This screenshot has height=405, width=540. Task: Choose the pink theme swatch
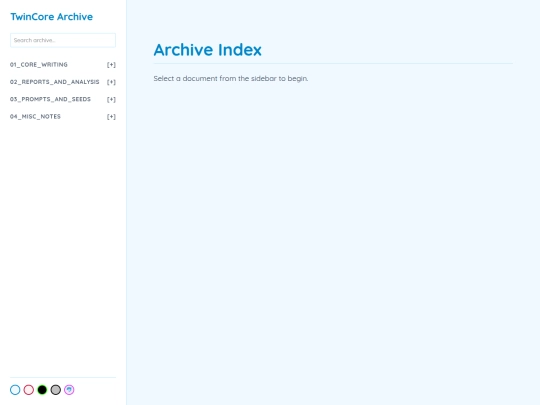pyautogui.click(x=29, y=390)
